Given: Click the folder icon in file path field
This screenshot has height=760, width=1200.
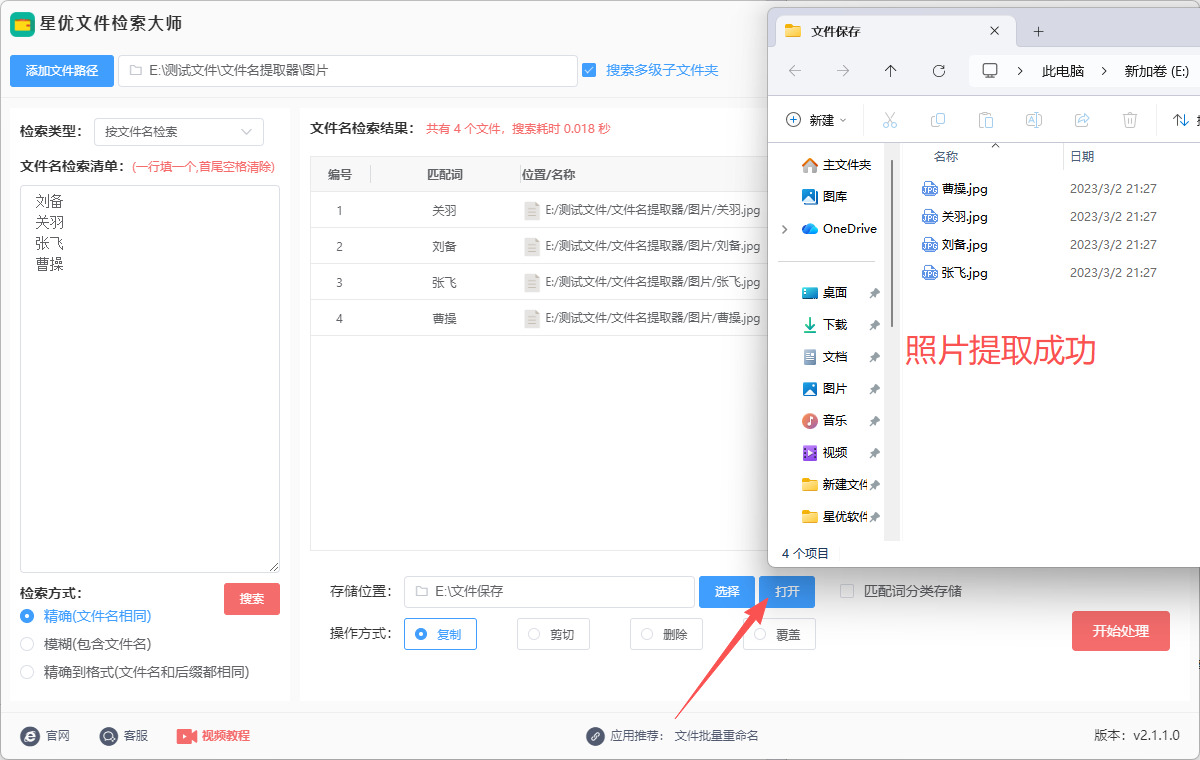Looking at the screenshot, I should pos(135,71).
